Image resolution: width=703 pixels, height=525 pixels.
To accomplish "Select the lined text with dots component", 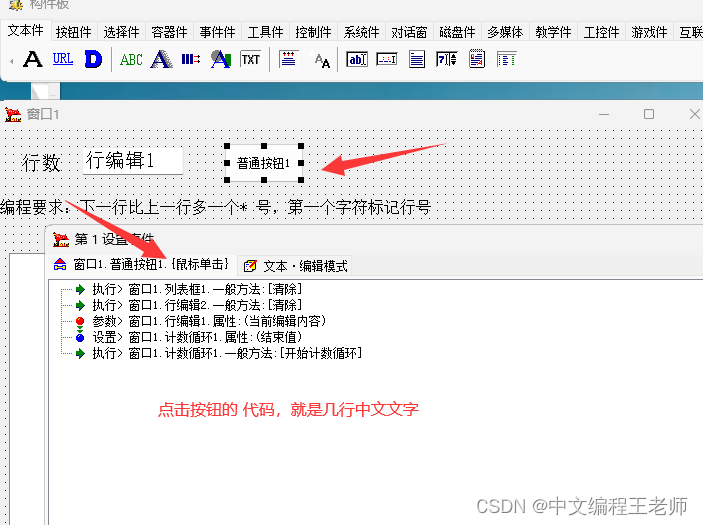I will (x=288, y=59).
